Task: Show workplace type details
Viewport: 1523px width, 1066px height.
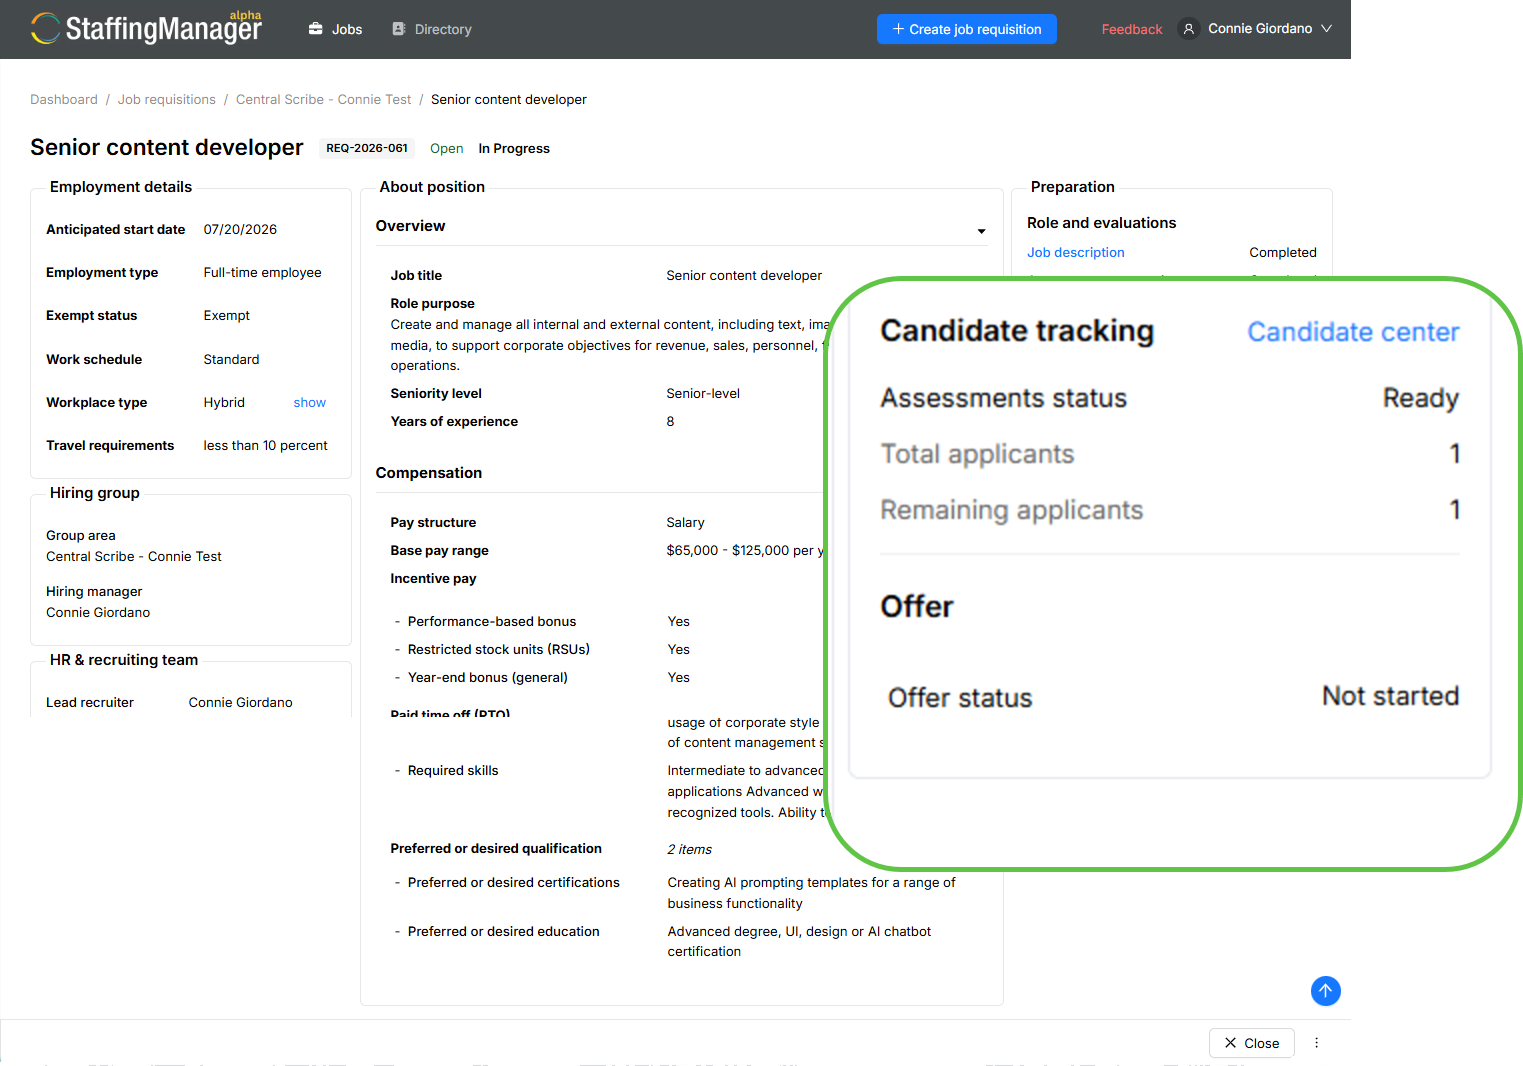Action: coord(310,403)
